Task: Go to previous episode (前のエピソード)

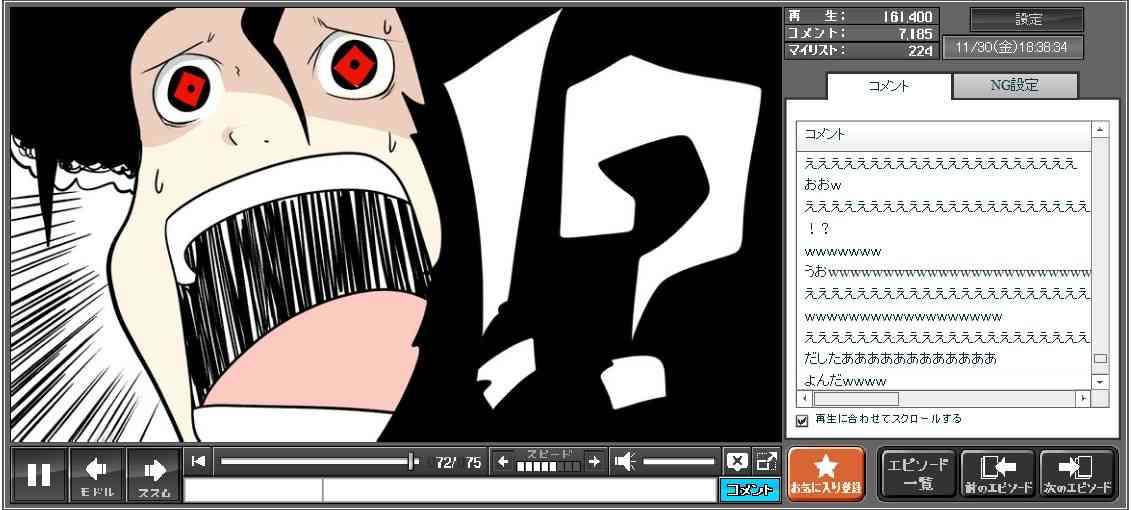Action: tap(997, 473)
